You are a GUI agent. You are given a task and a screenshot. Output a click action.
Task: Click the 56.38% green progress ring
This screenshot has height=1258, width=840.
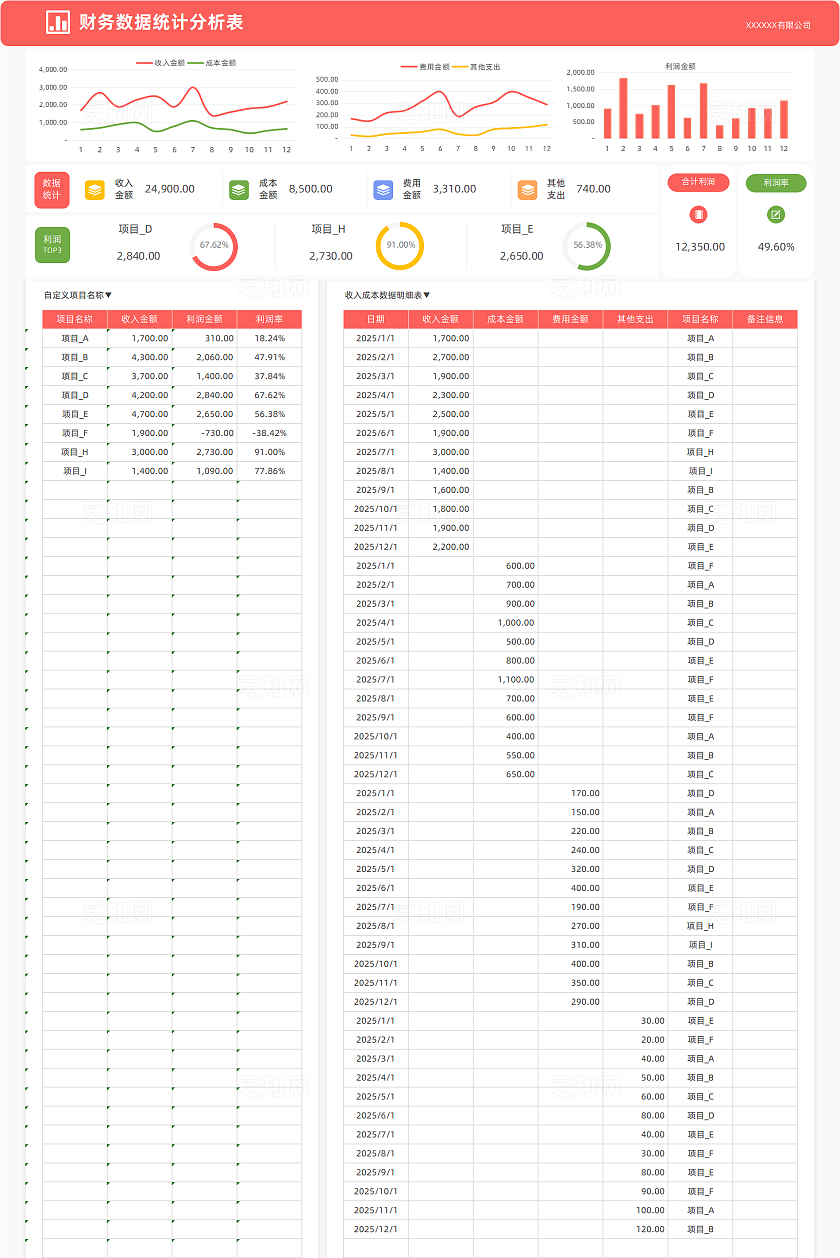point(587,245)
